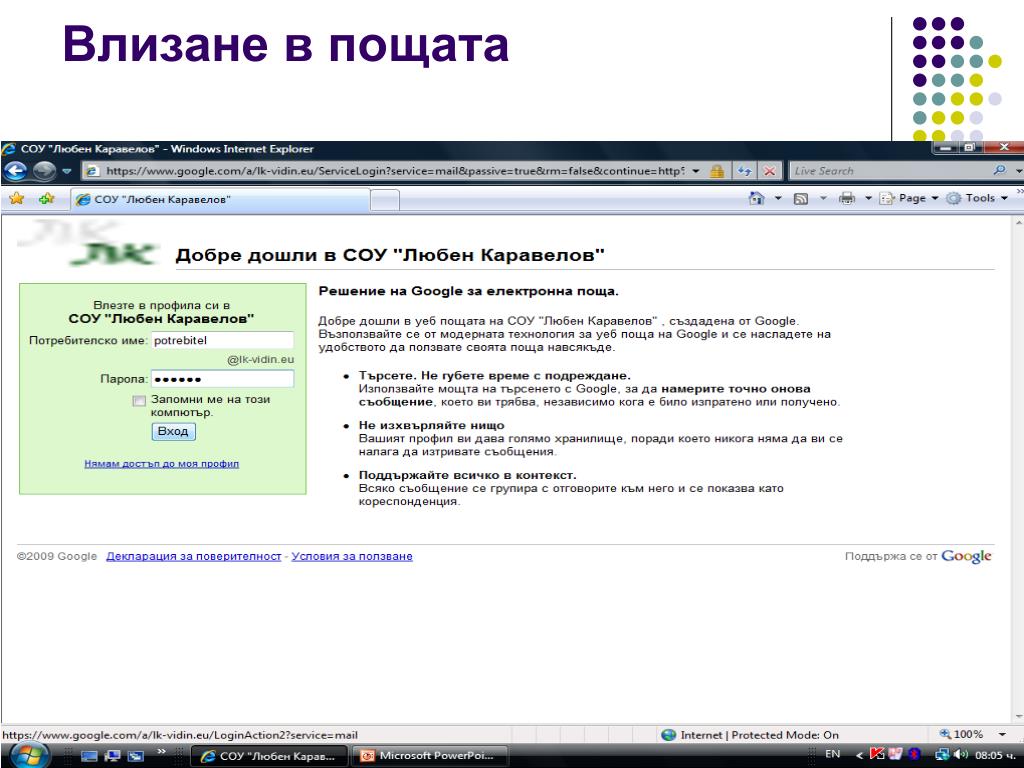
Task: Click the red Stop loading icon
Action: (770, 171)
